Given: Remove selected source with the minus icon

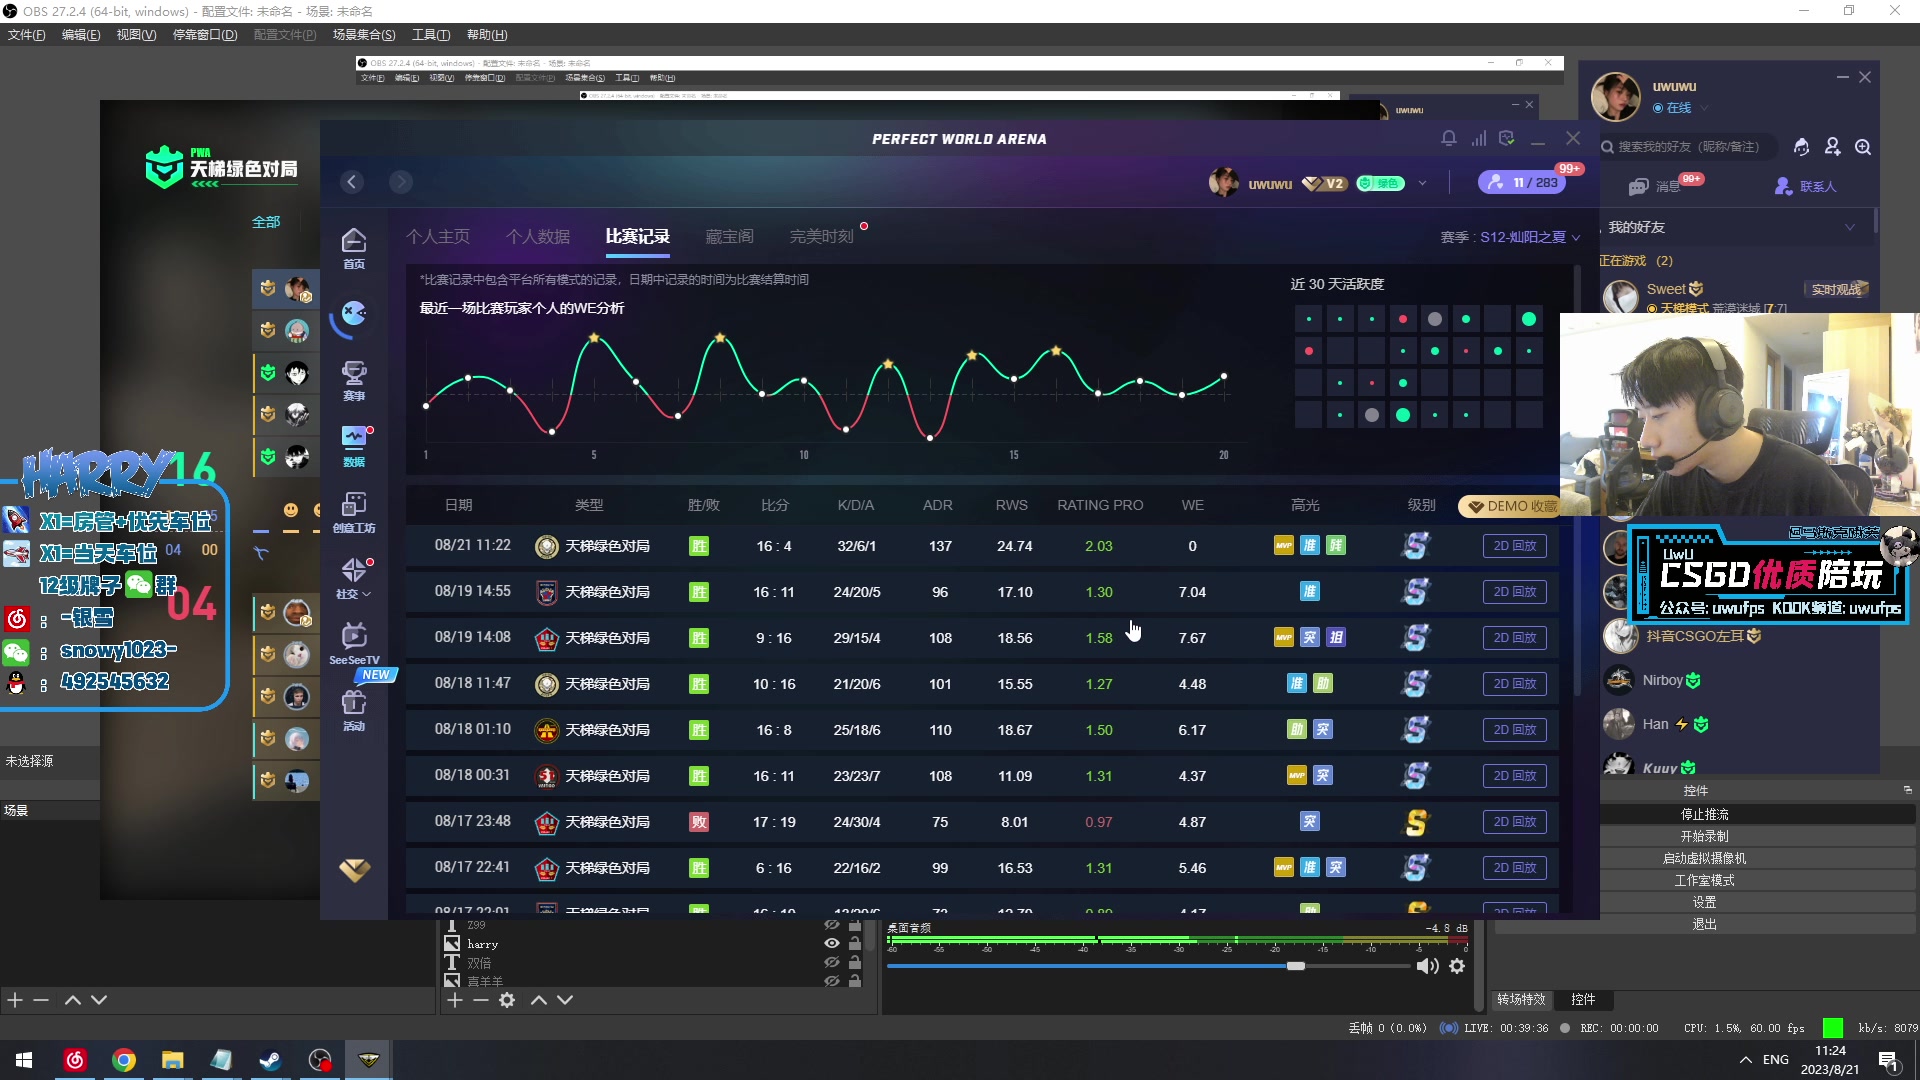Looking at the screenshot, I should pyautogui.click(x=481, y=1000).
